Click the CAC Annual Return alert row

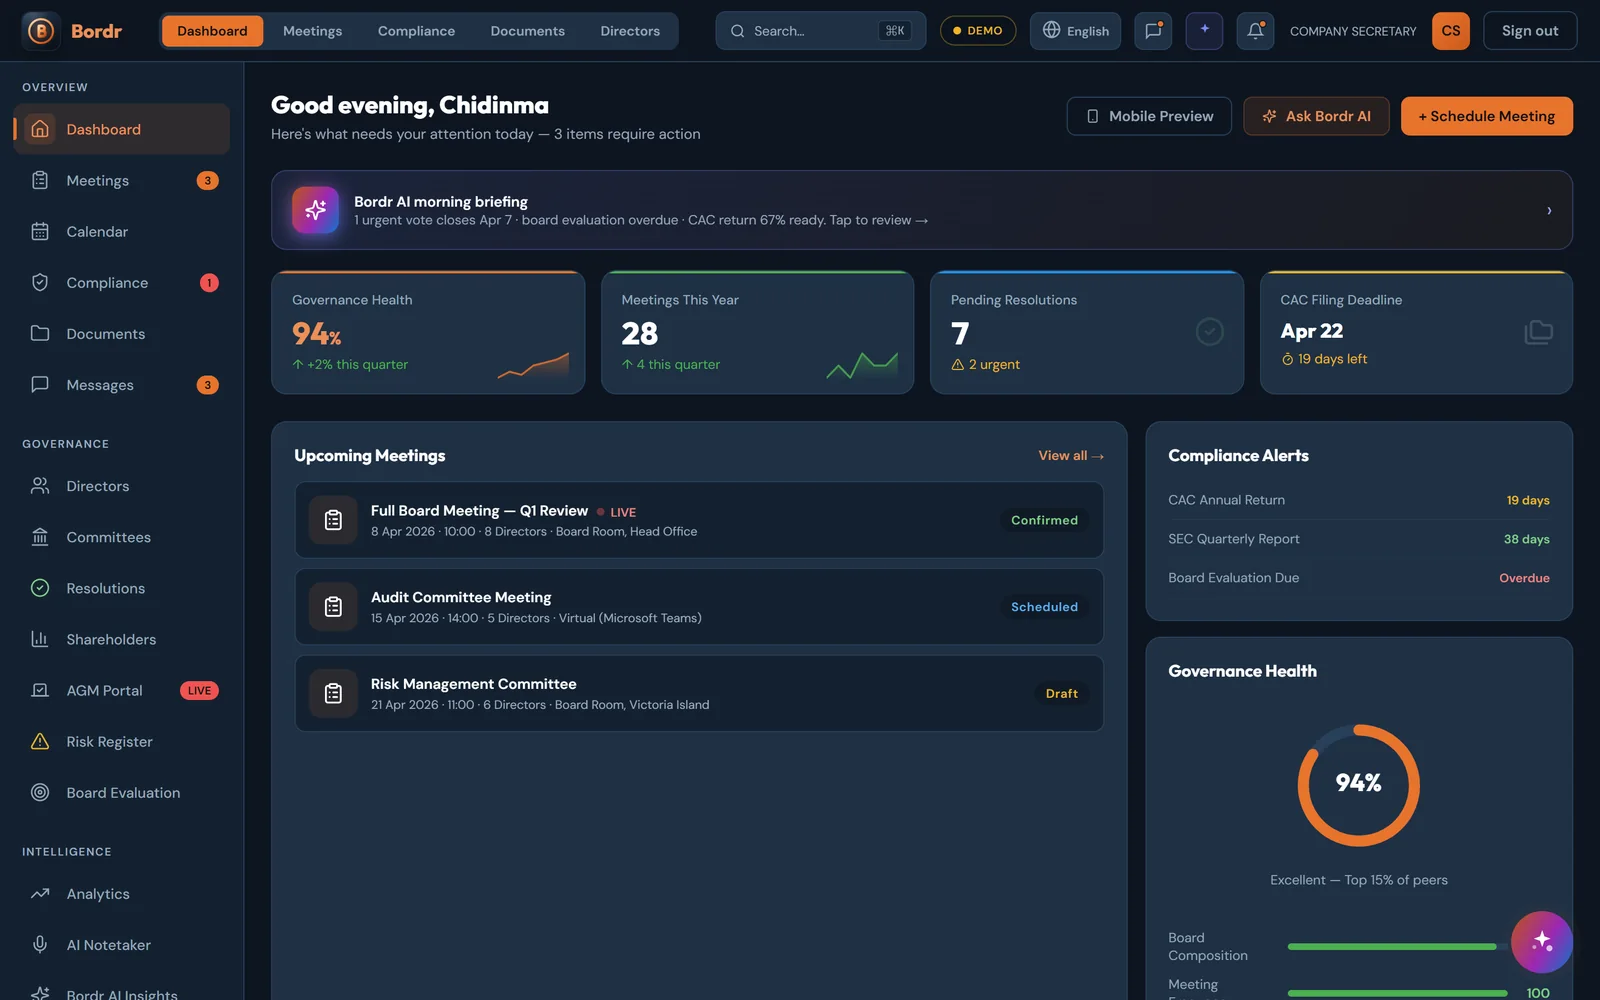pos(1359,500)
